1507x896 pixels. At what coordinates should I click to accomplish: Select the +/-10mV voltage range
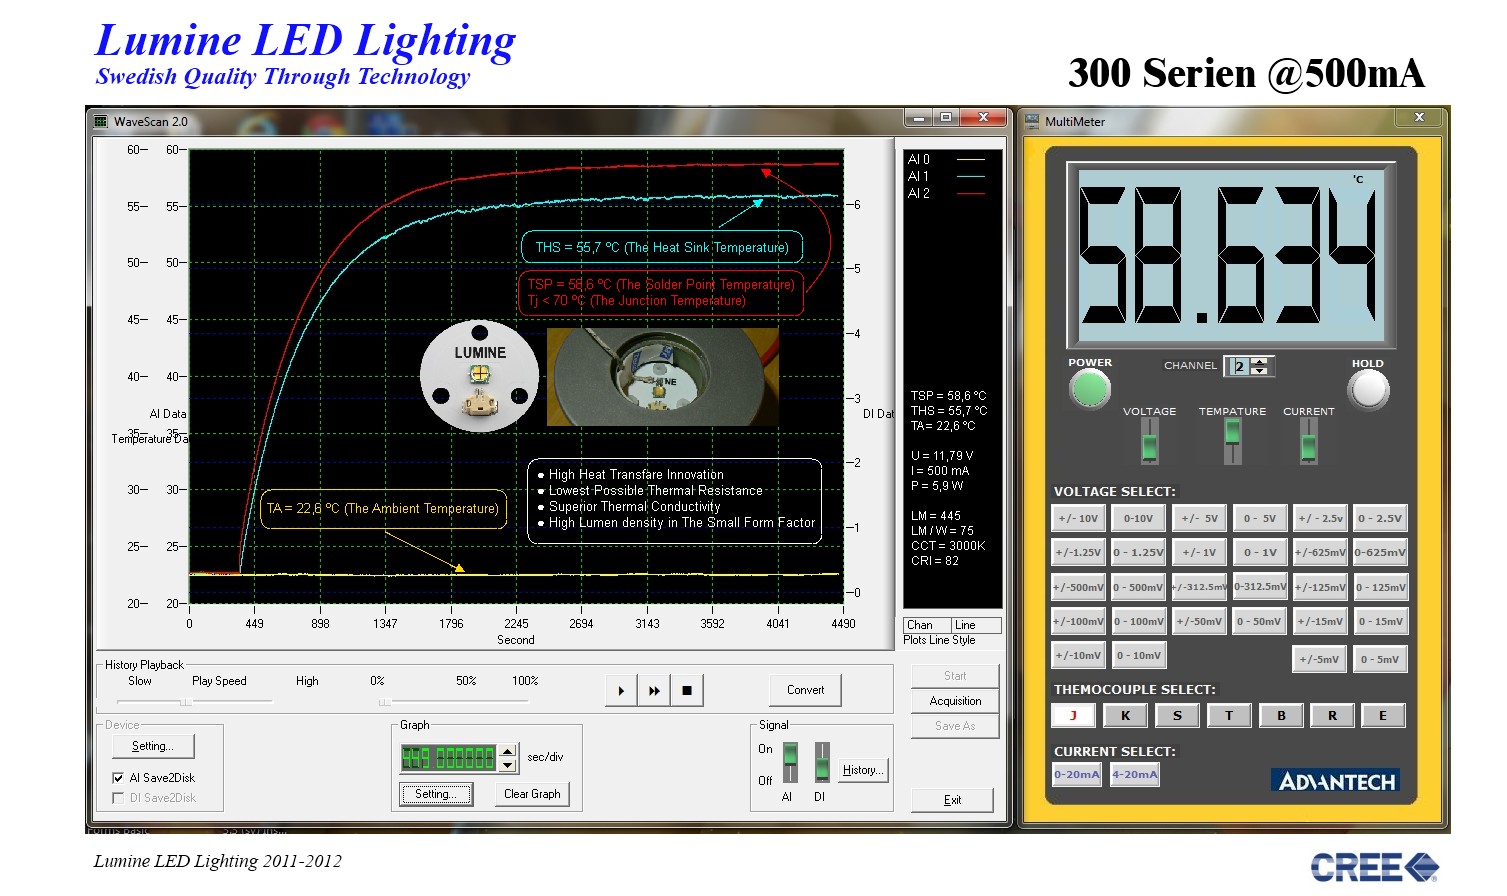click(x=1079, y=655)
